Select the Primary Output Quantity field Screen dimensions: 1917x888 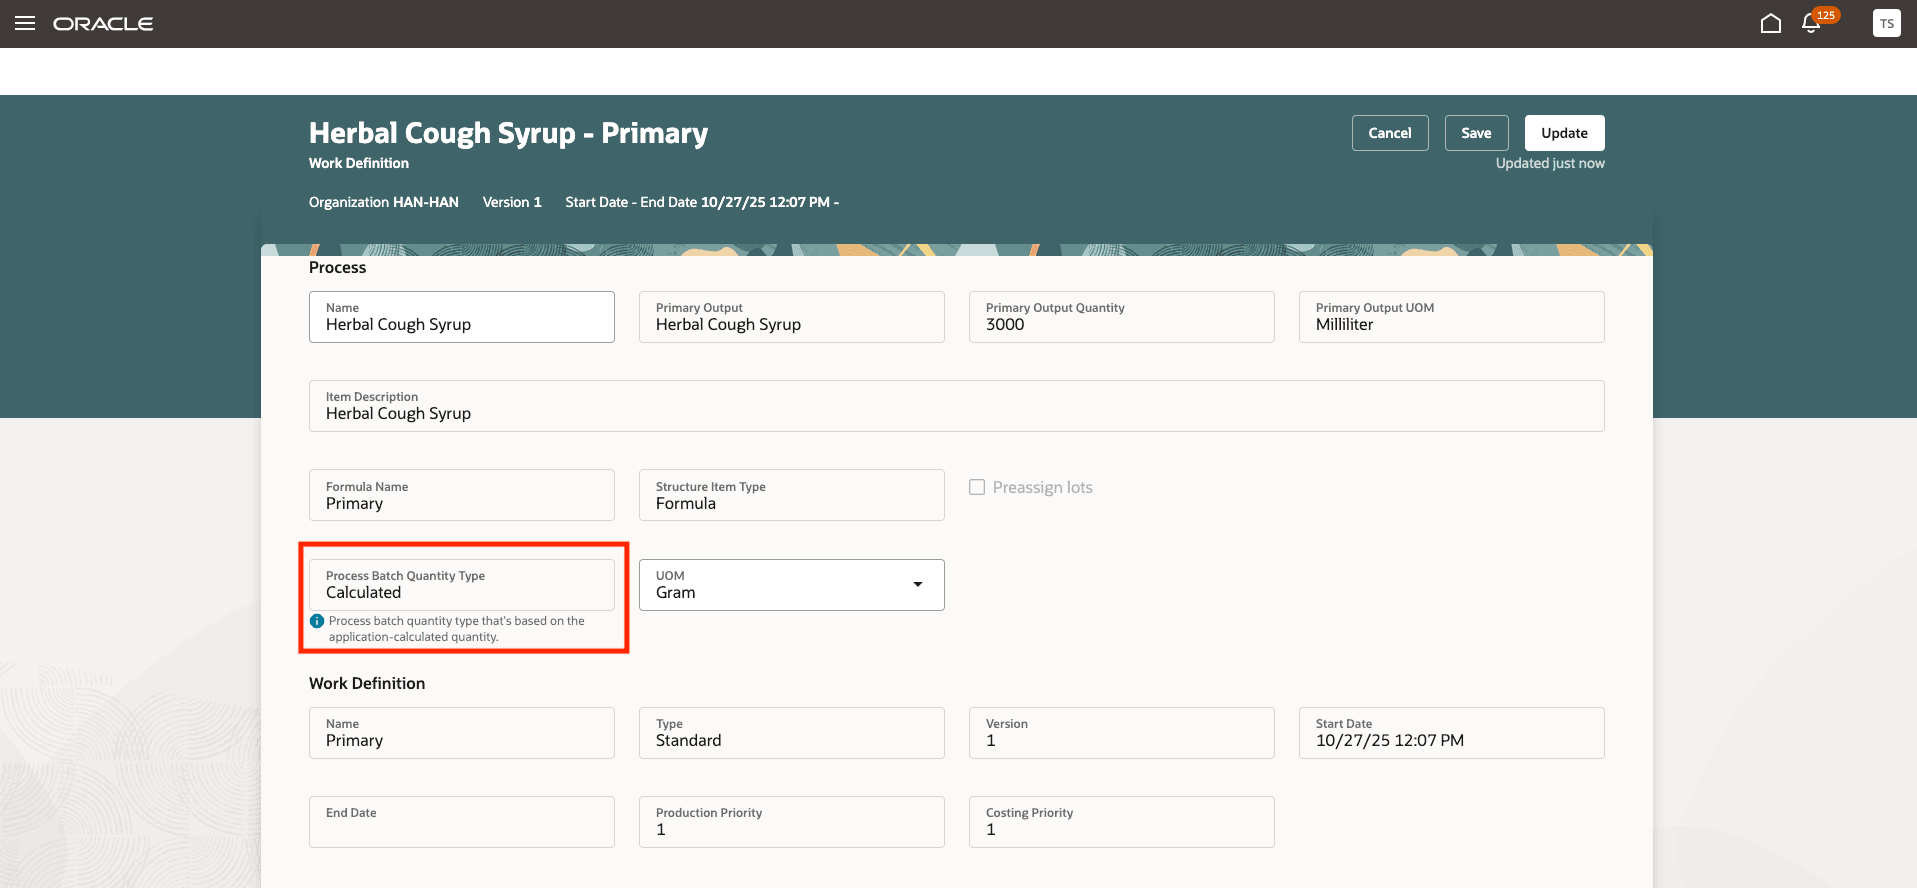[x=1122, y=317]
